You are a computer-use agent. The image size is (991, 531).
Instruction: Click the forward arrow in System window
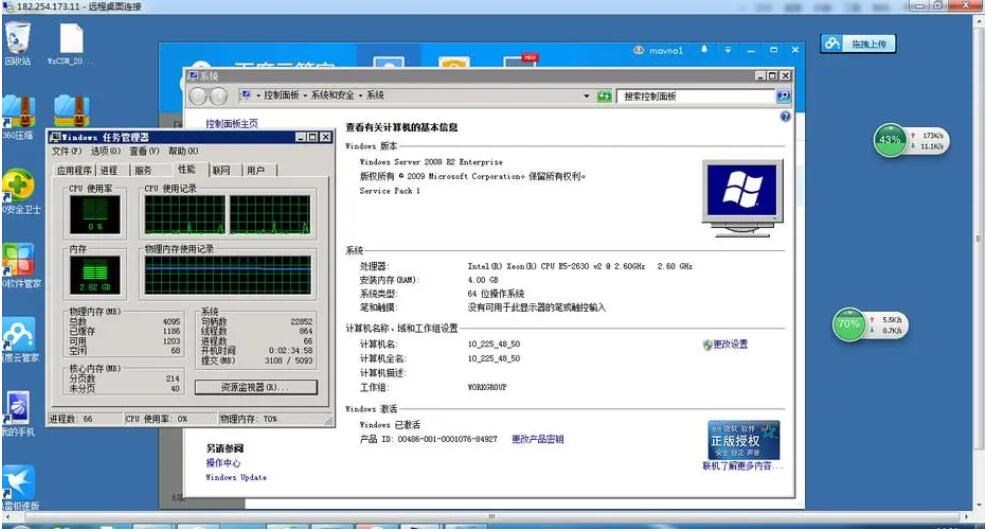click(218, 96)
